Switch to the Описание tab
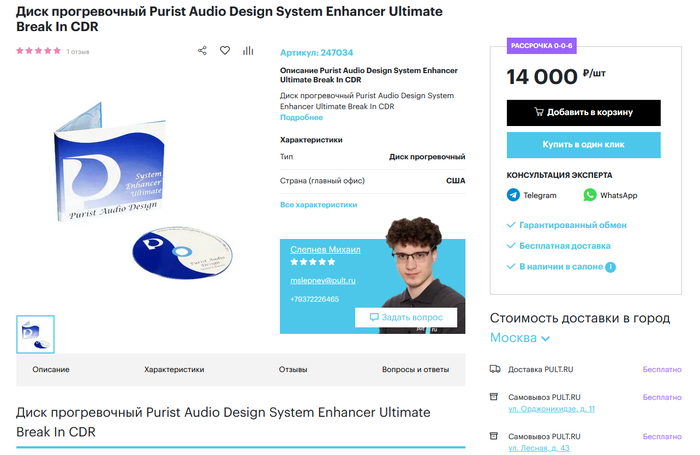 point(51,370)
